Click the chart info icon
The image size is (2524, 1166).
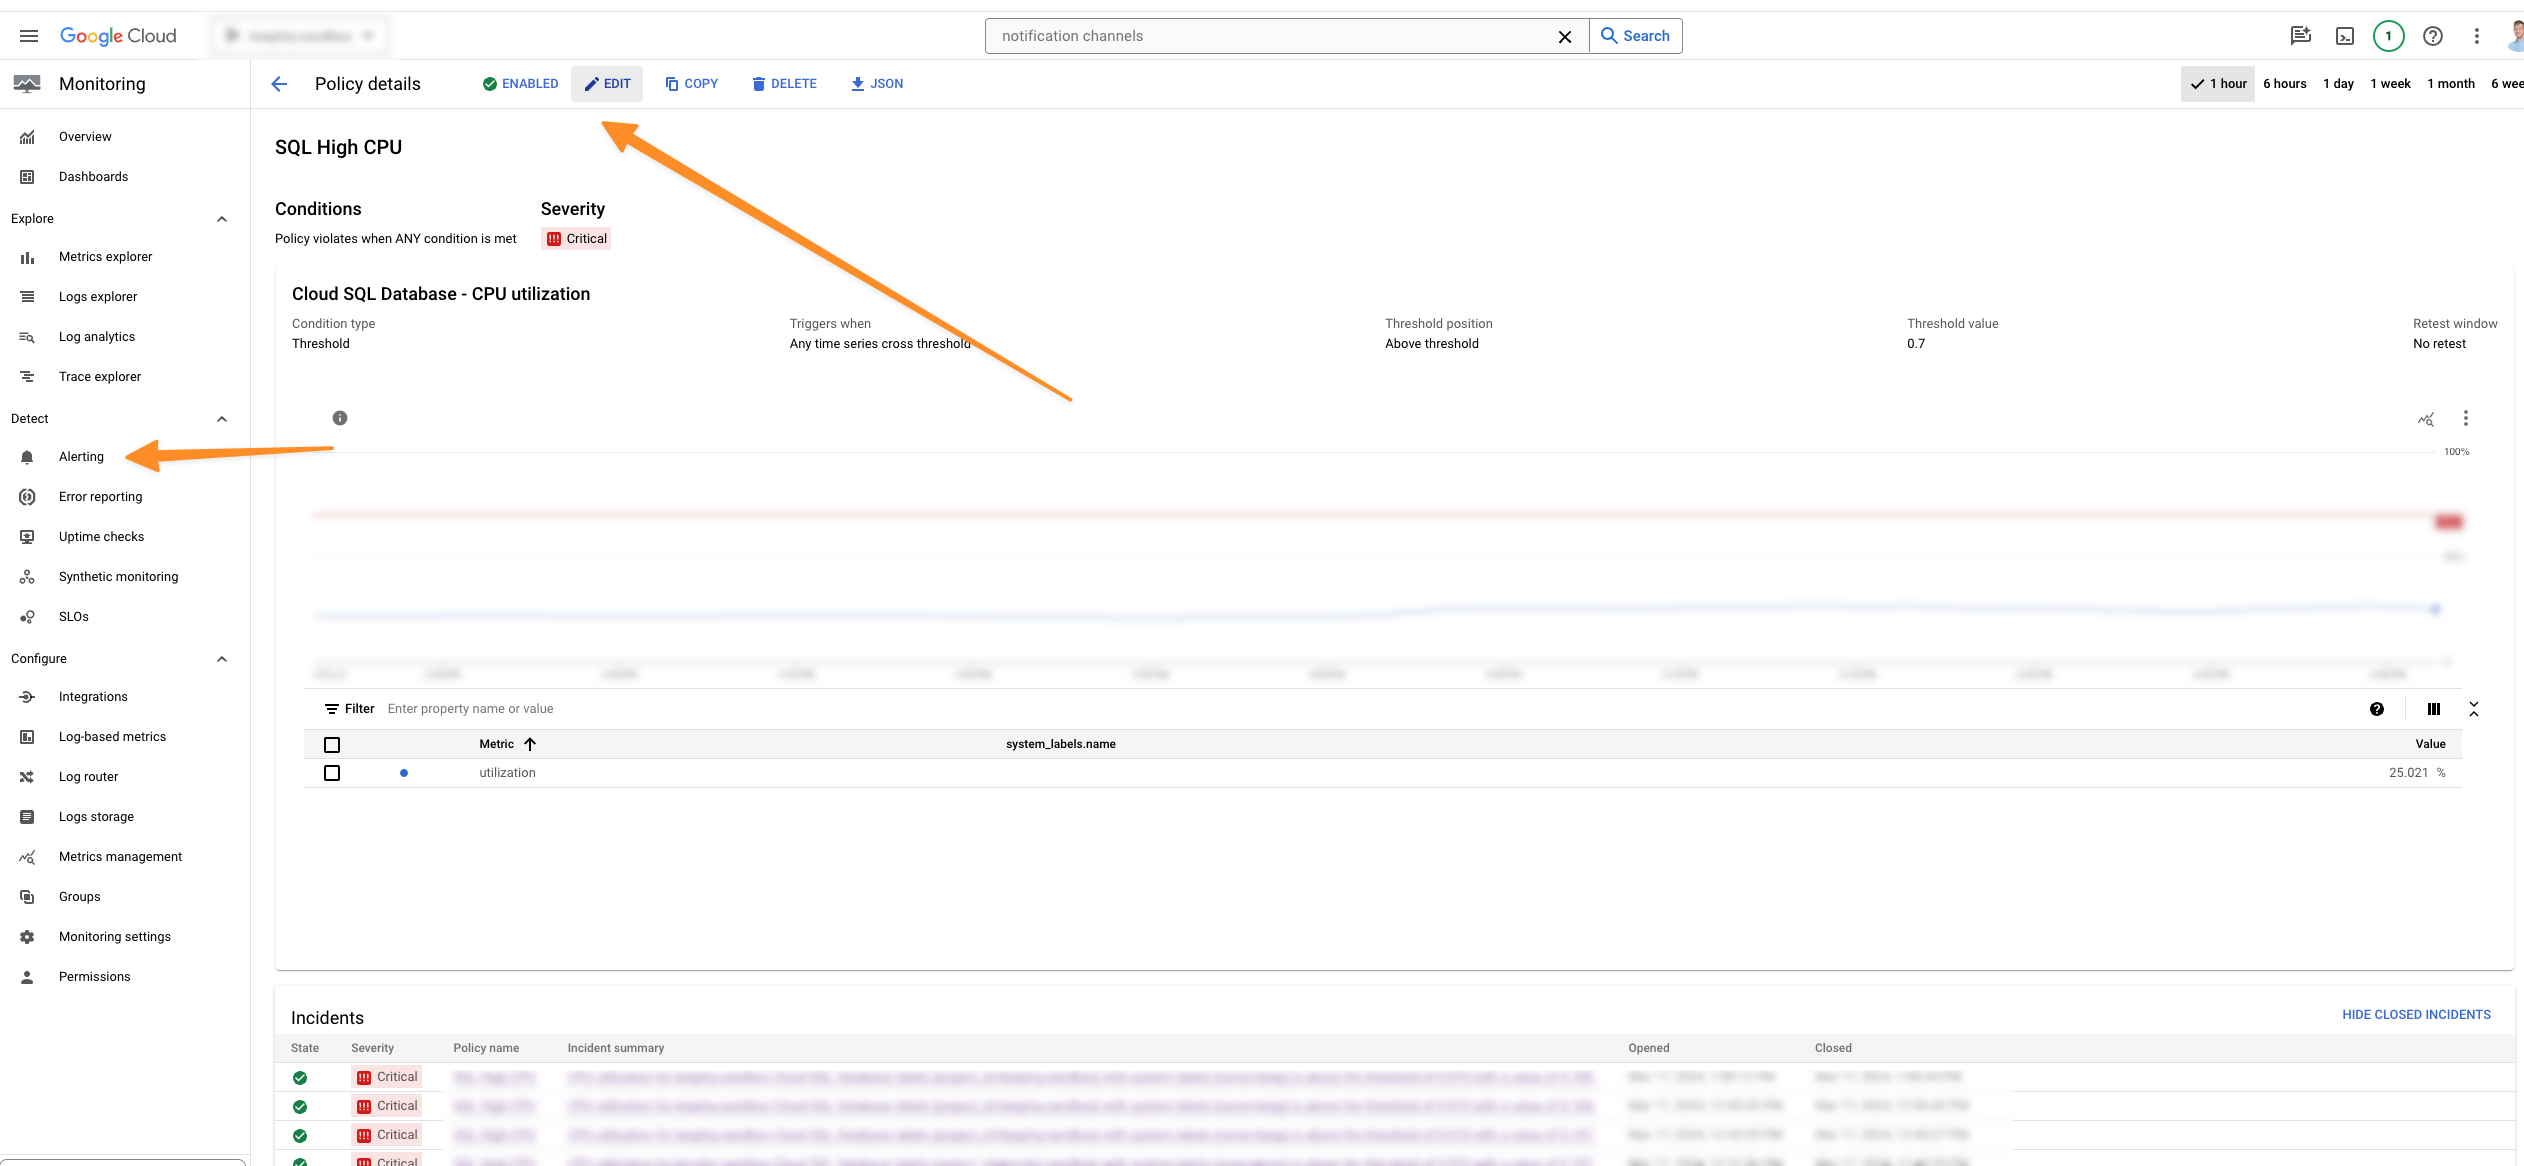(340, 418)
